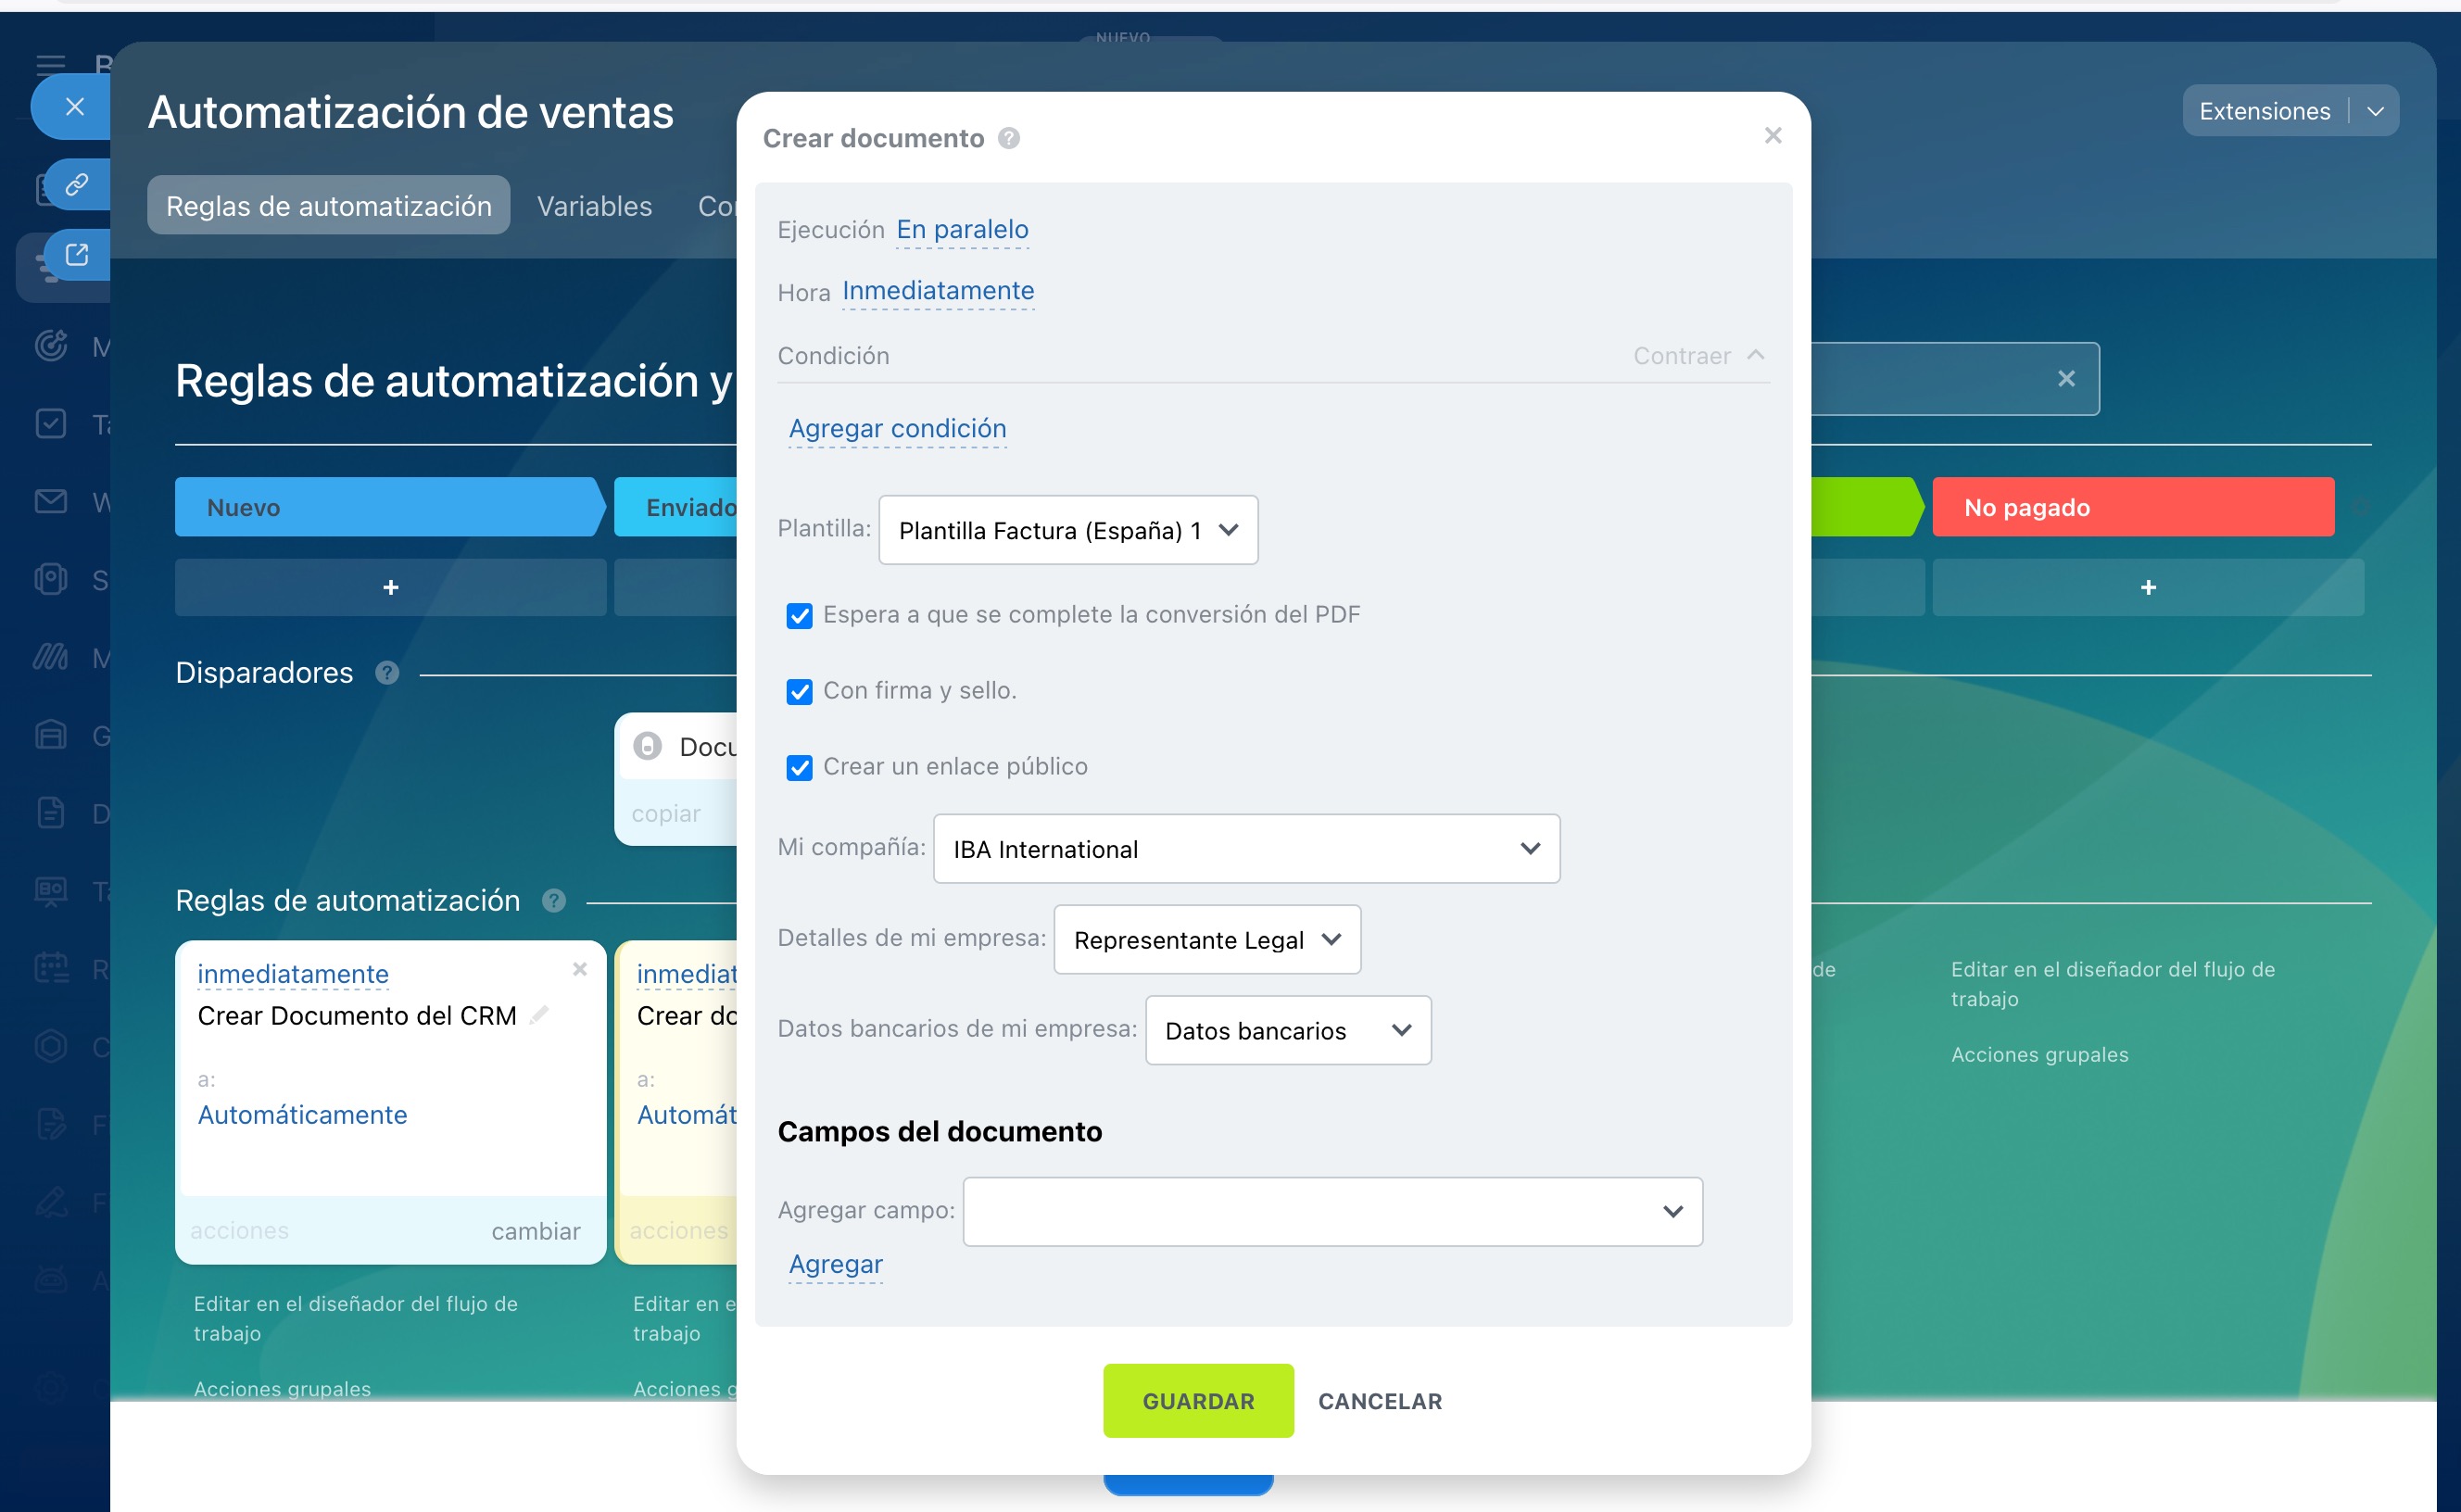The height and width of the screenshot is (1512, 2461).
Task: Open the Plantilla dropdown
Action: pyautogui.click(x=1067, y=530)
